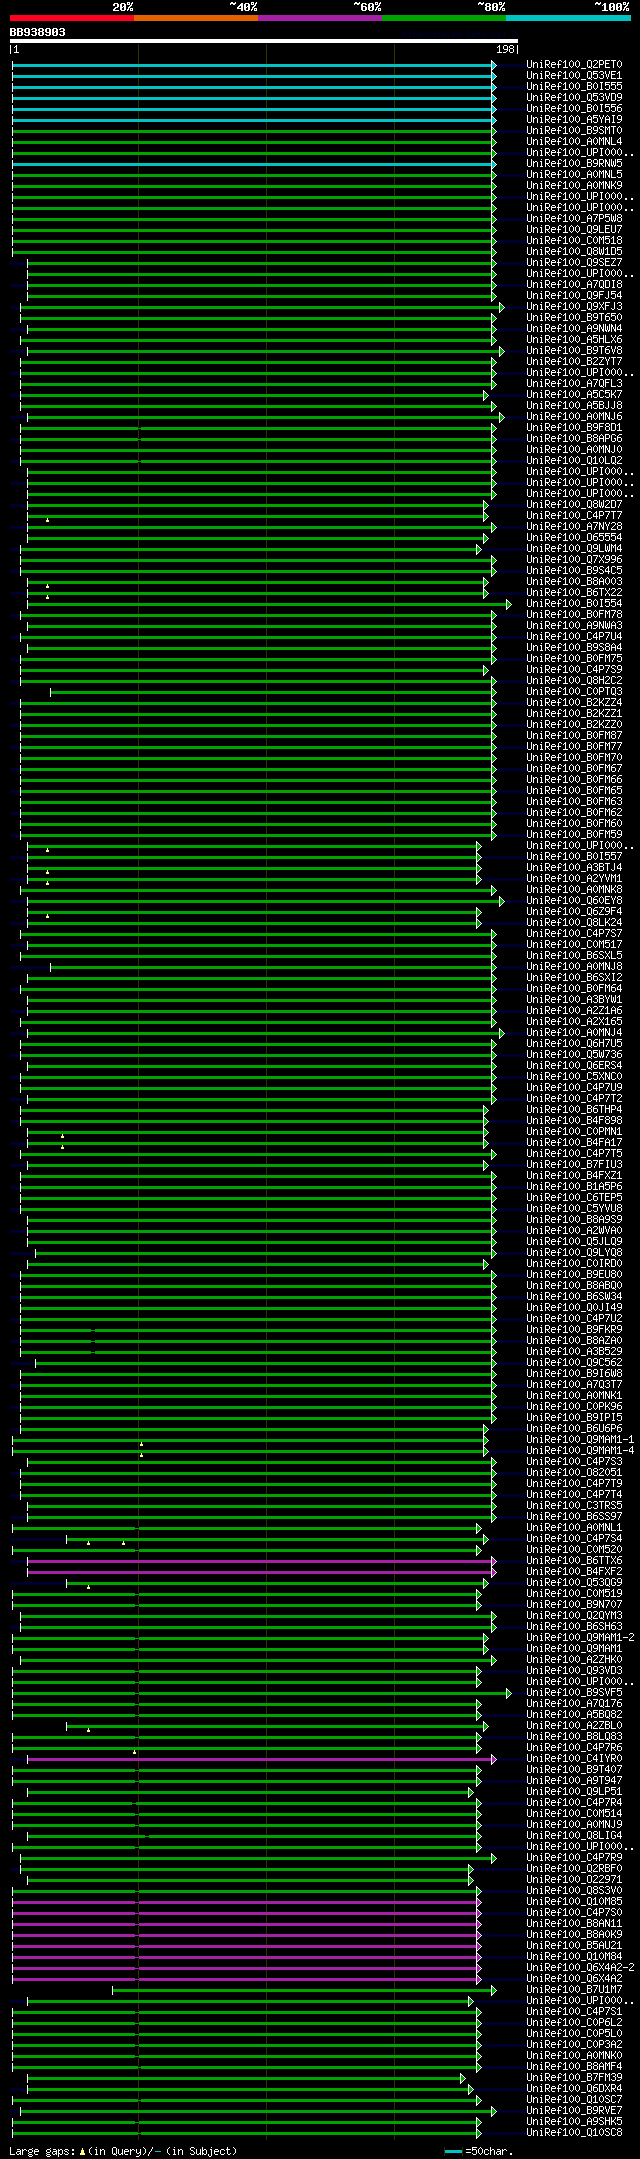
Task: Click the cyan segment of identity legend
Action: [567, 18]
